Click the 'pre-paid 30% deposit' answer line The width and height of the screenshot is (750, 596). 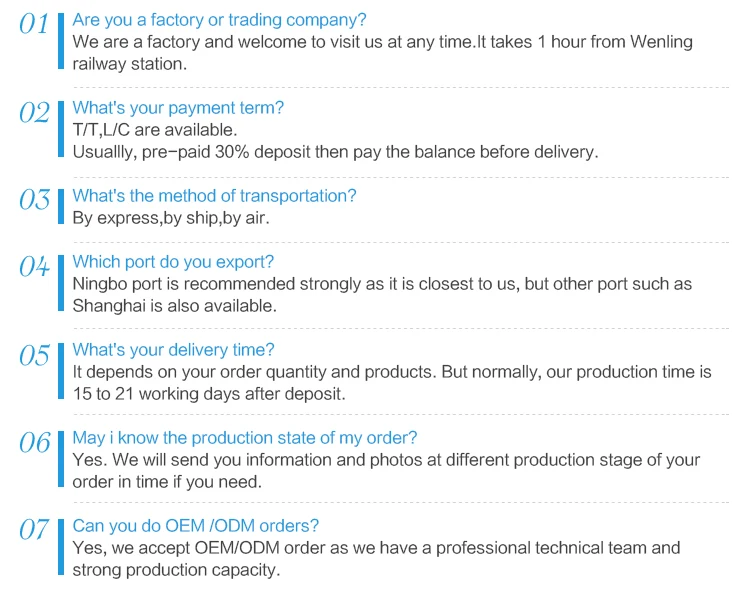335,152
